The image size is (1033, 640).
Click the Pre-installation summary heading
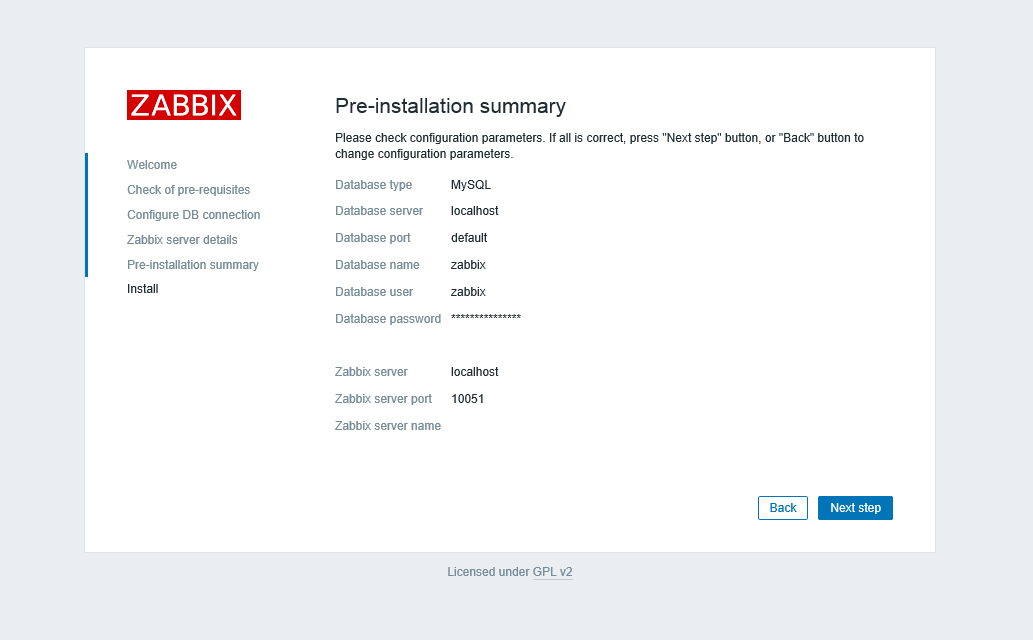click(451, 106)
